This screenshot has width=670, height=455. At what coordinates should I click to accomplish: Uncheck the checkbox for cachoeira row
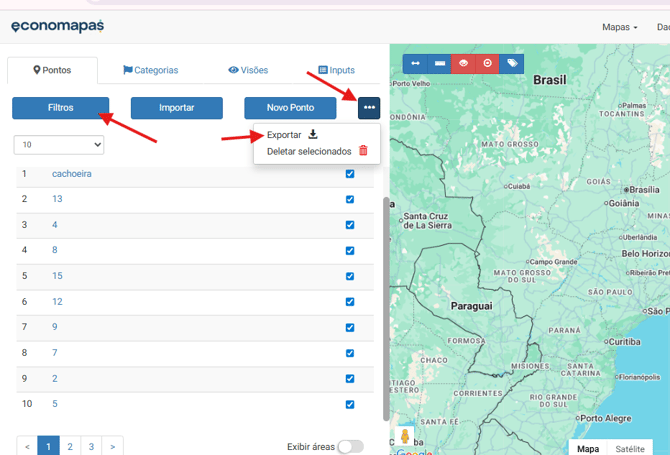350,174
